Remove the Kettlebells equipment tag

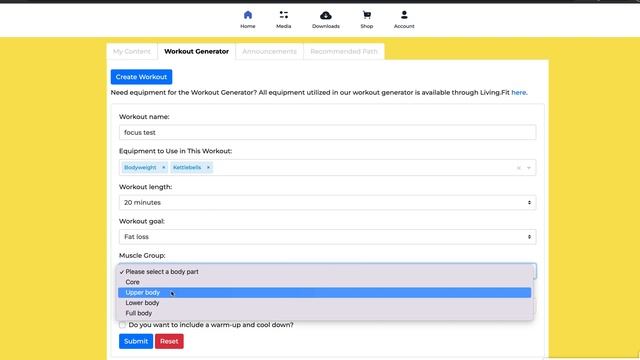(208, 167)
